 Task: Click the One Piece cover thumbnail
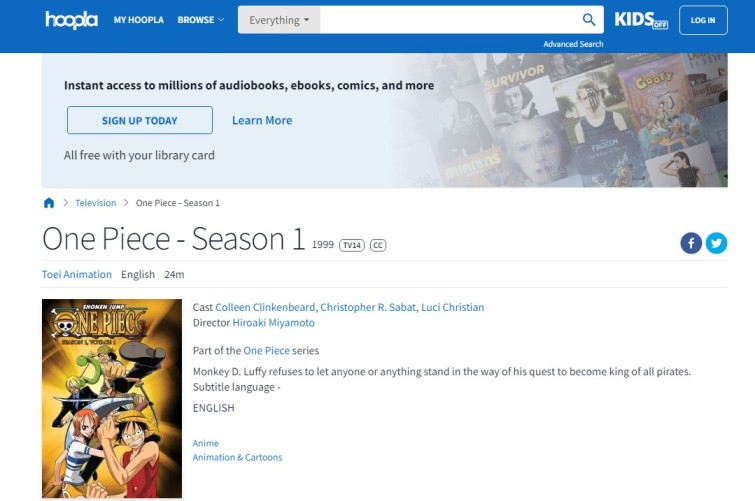112,398
